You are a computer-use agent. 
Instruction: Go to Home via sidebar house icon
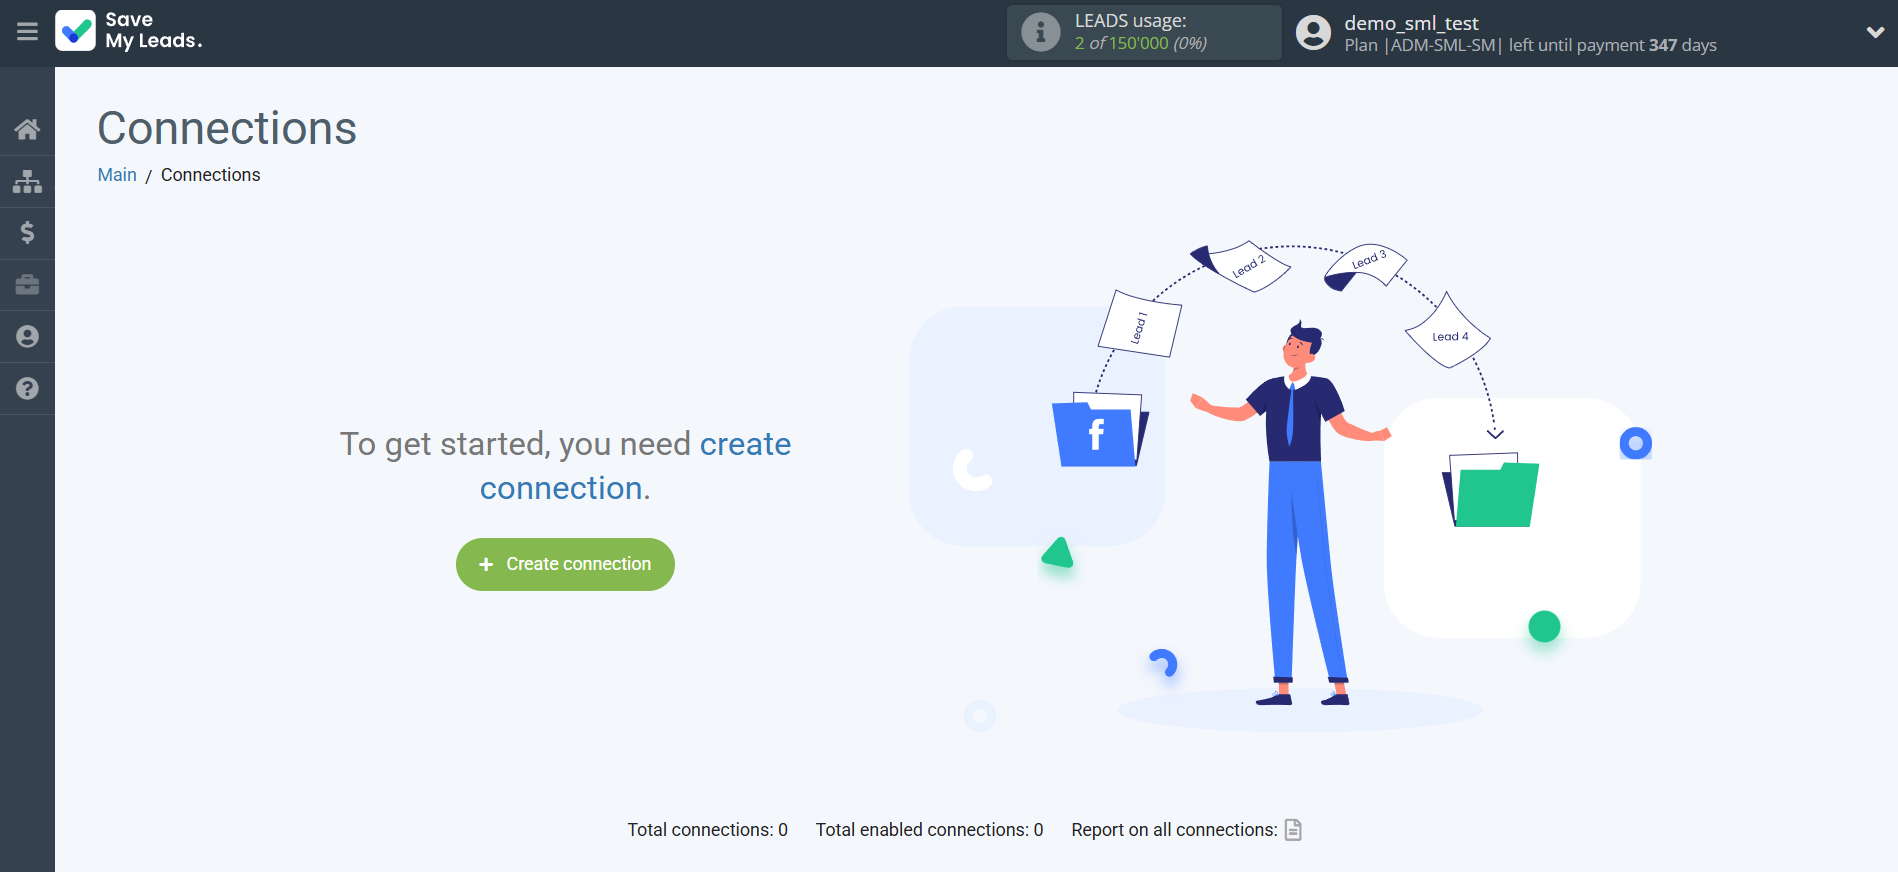[x=27, y=129]
